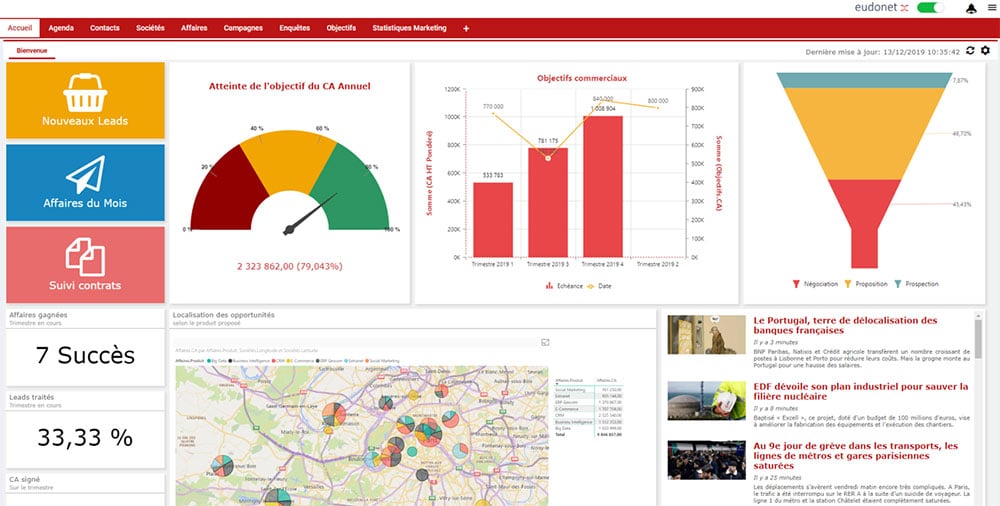This screenshot has width=1000, height=506.
Task: Expand the map with the fullscreen icon
Action: (545, 343)
